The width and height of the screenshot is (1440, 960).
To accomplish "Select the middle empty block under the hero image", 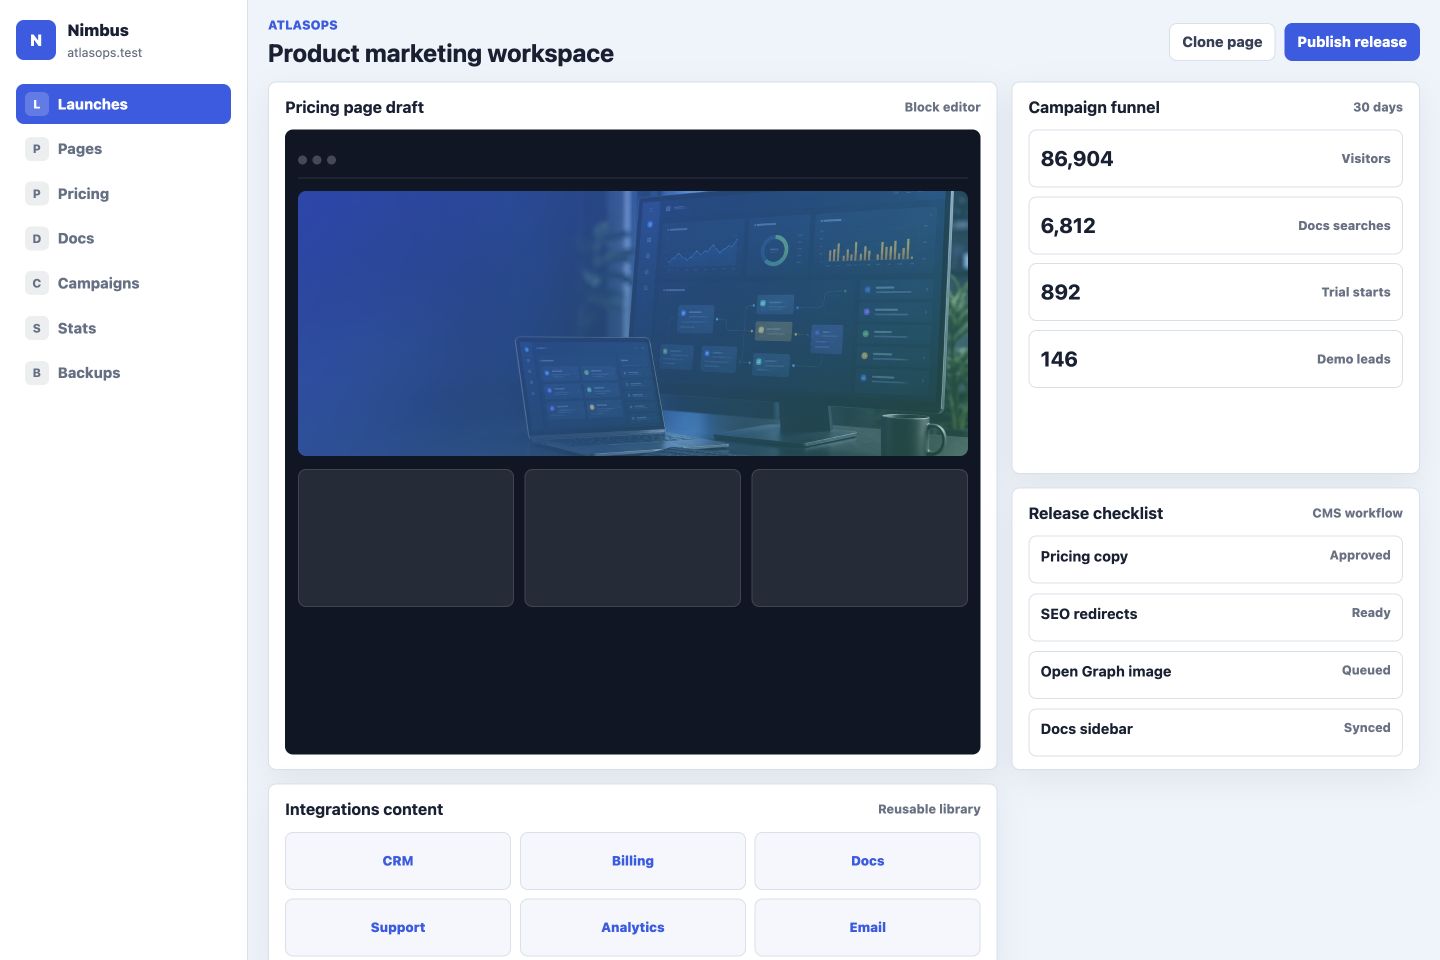I will [633, 538].
